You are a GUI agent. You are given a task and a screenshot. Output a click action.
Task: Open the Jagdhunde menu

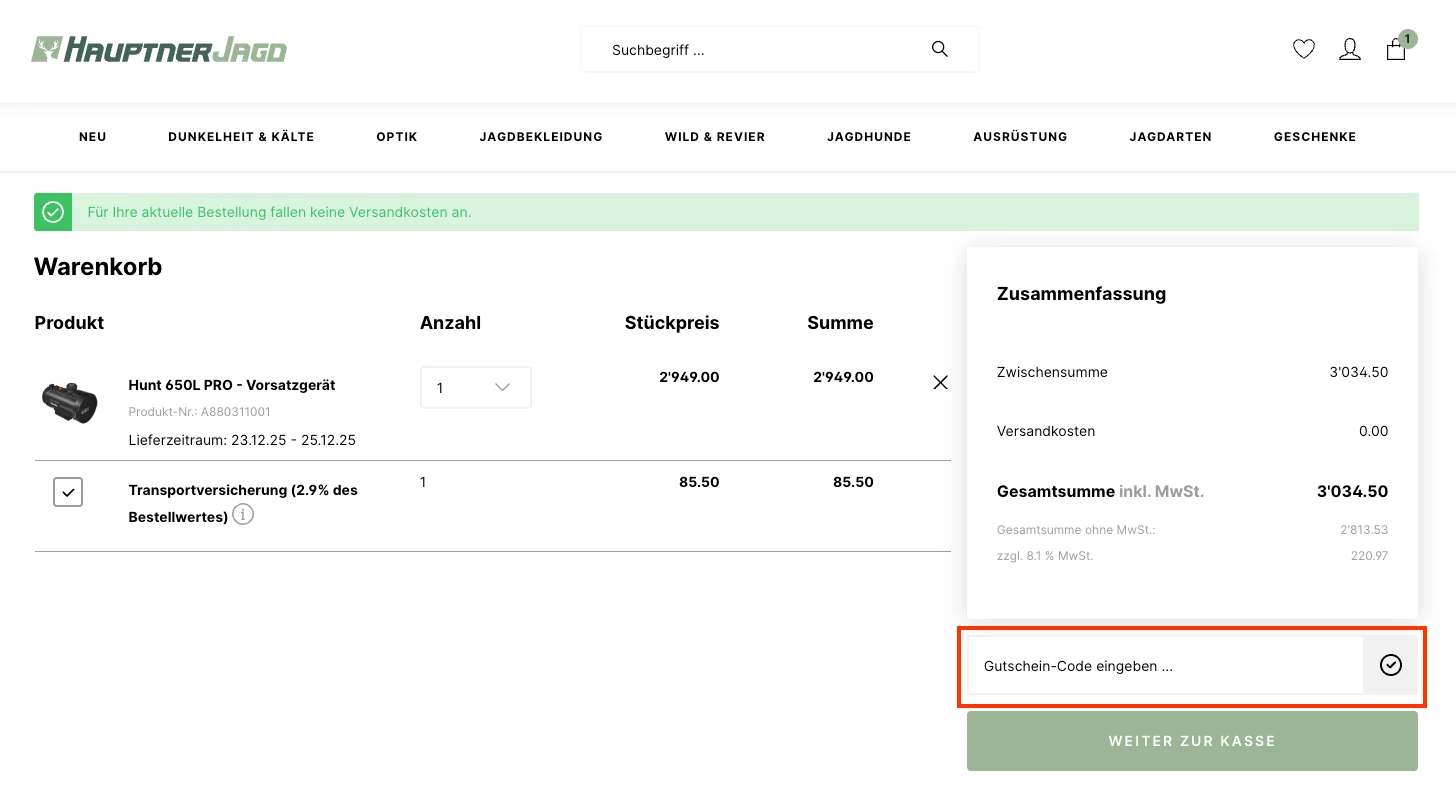[869, 137]
